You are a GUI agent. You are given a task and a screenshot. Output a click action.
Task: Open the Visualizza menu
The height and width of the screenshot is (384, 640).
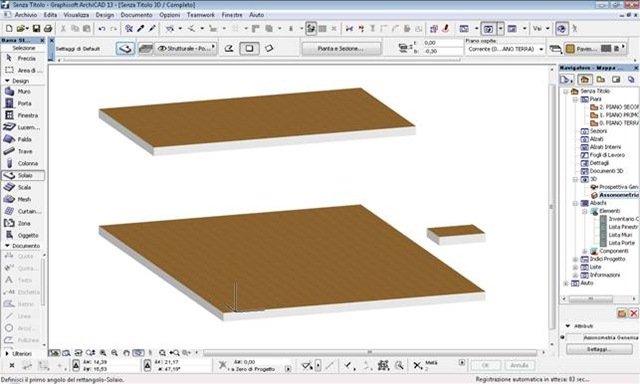pos(76,15)
